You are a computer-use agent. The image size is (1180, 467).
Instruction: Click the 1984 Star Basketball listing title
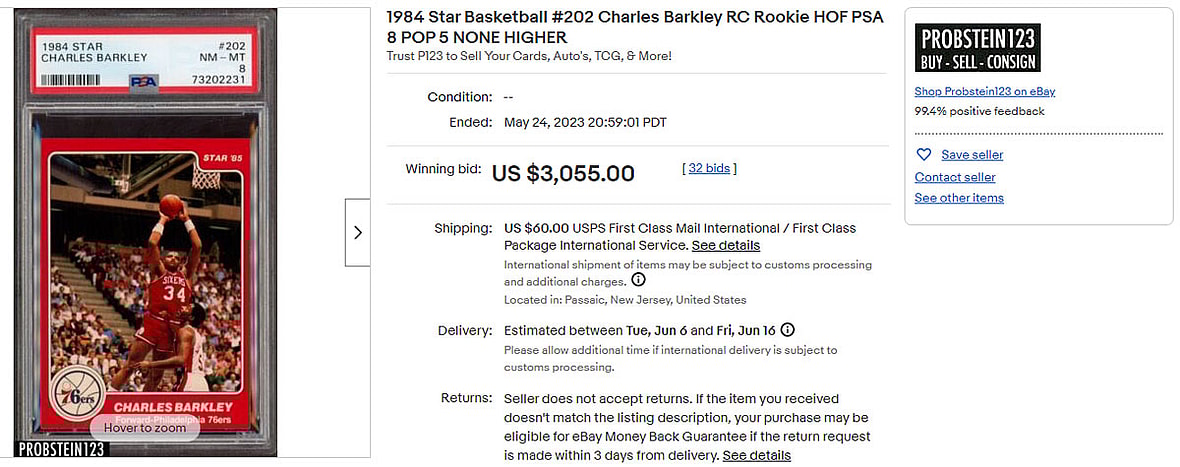pos(634,28)
